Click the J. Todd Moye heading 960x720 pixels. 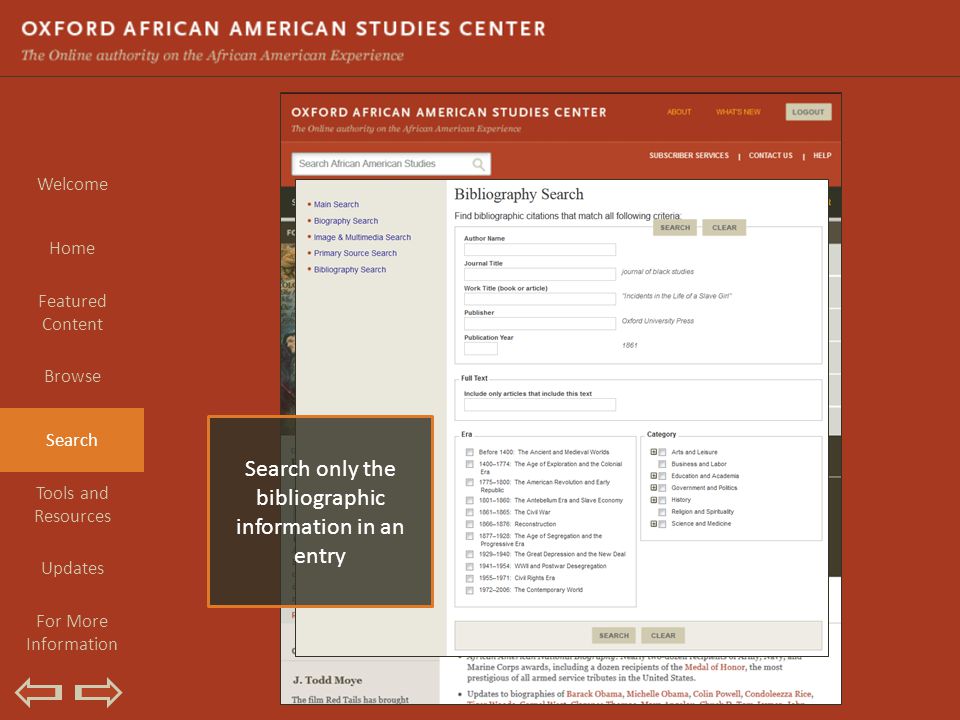tap(328, 680)
